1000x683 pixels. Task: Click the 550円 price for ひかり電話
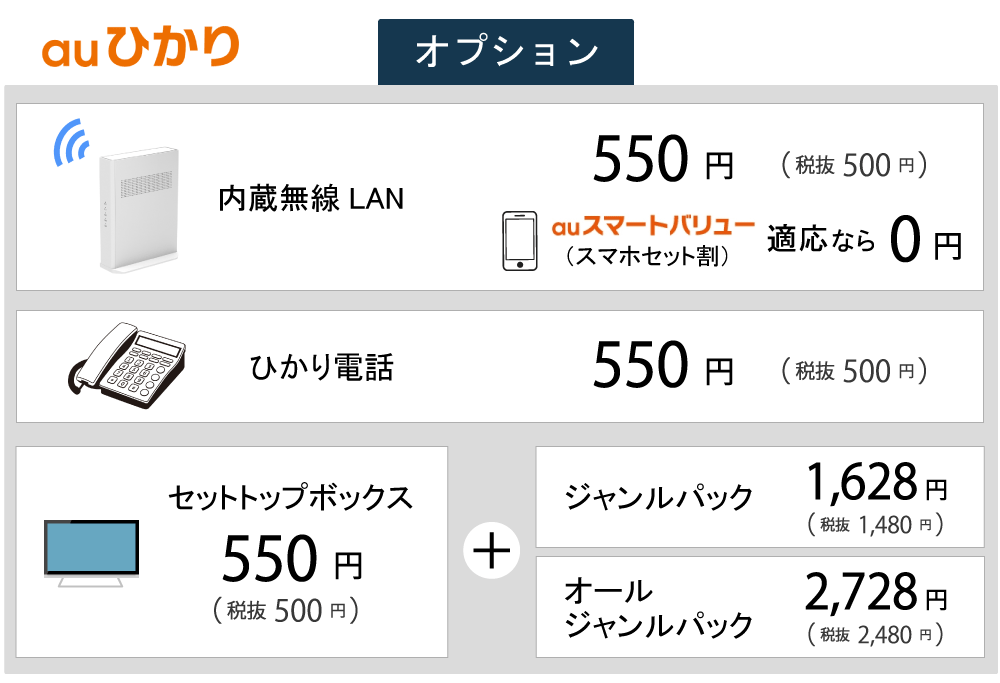pyautogui.click(x=663, y=365)
